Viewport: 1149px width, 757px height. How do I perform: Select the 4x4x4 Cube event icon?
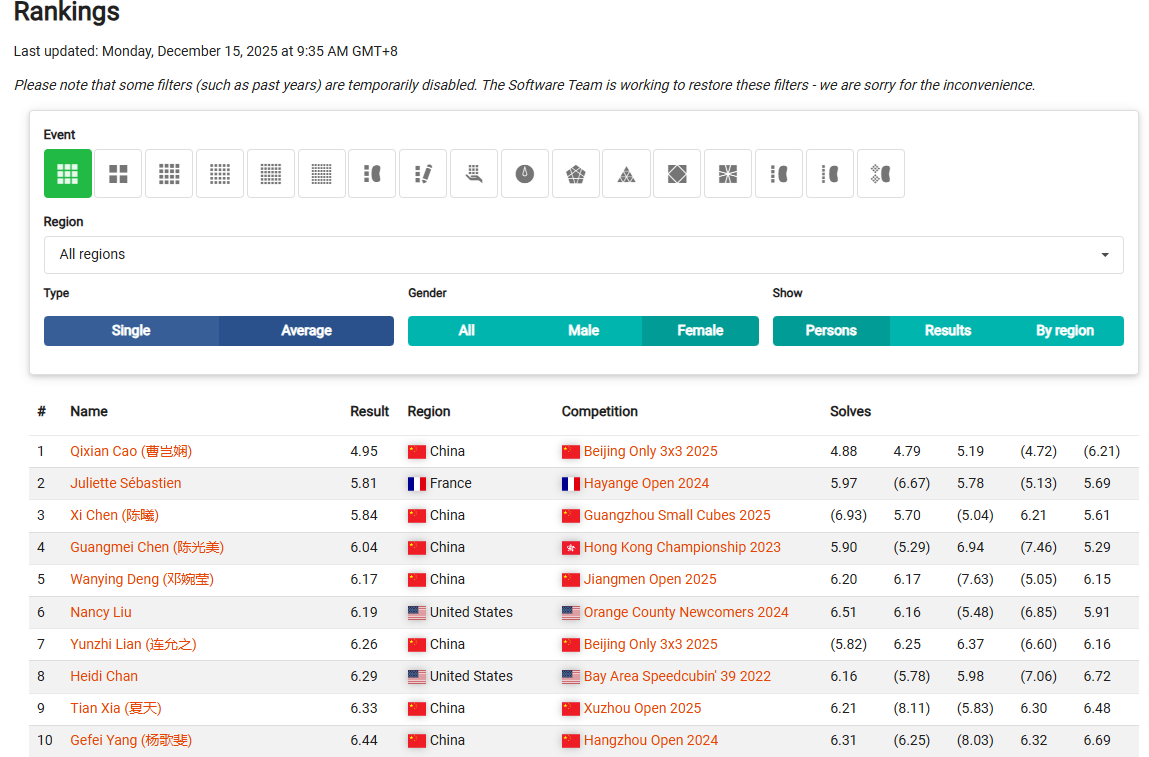(x=169, y=174)
